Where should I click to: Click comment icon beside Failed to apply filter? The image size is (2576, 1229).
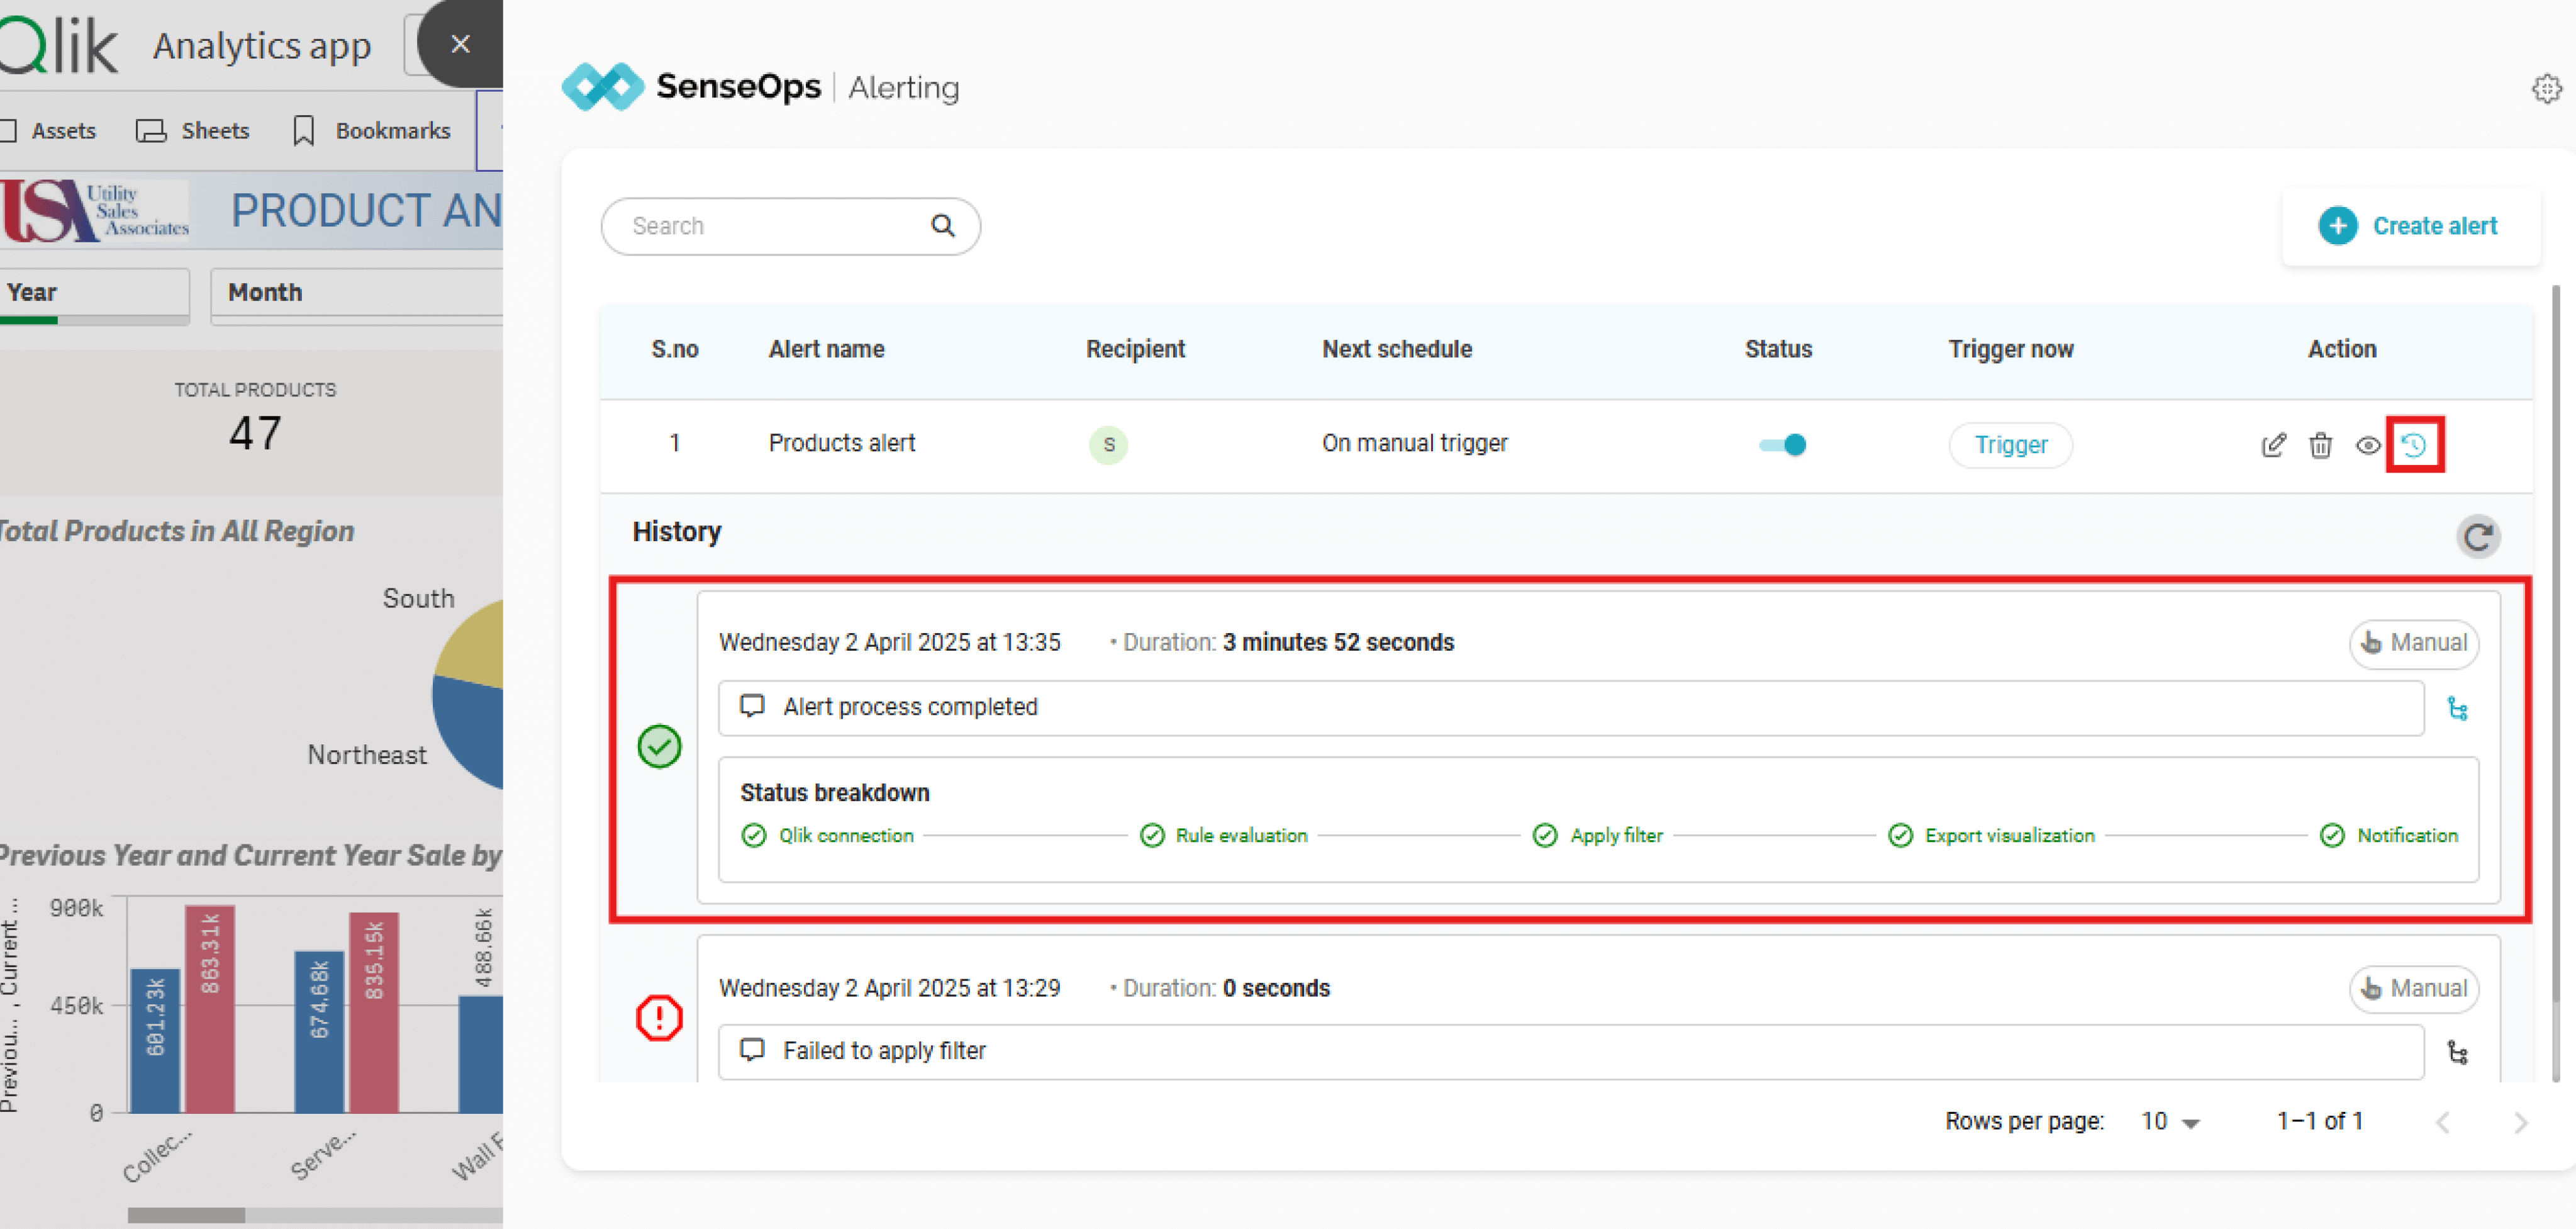tap(752, 1049)
